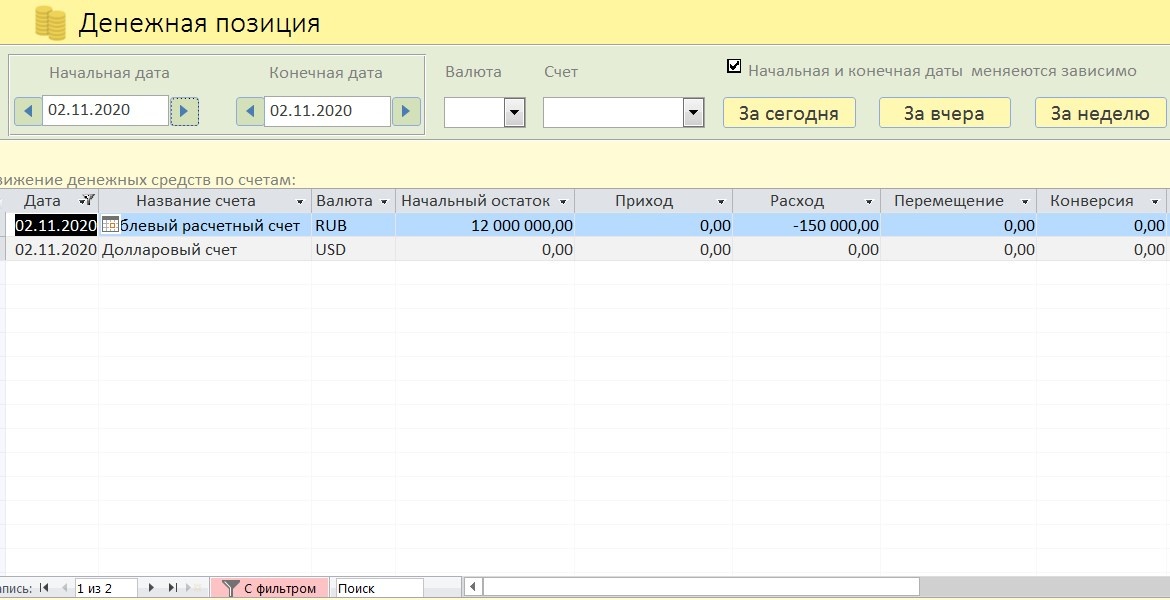Open the Перемещение column dropdown arrow
This screenshot has height=600, width=1170.
click(1024, 201)
